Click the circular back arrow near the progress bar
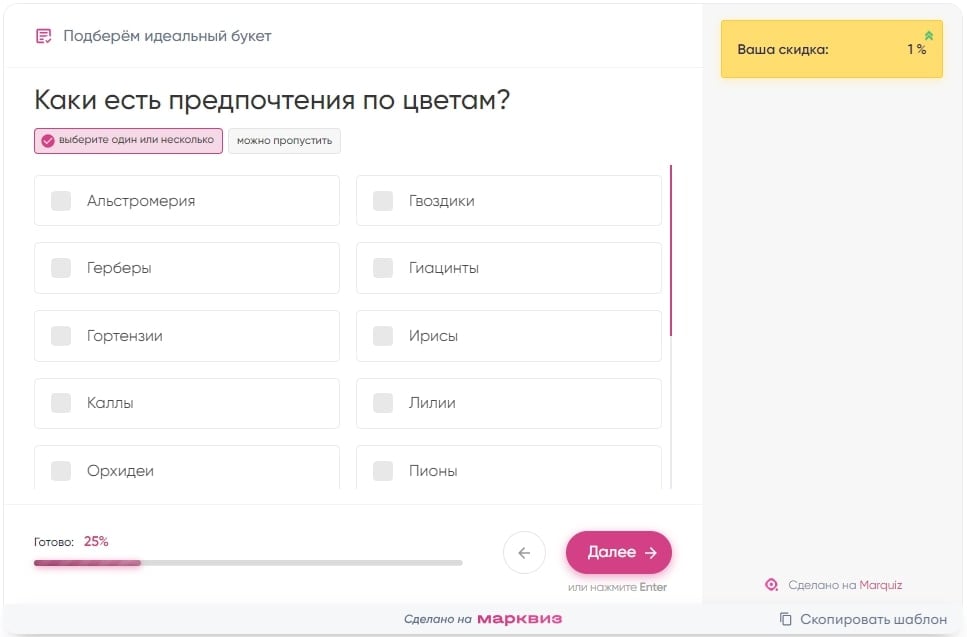The height and width of the screenshot is (637, 967). coord(524,552)
